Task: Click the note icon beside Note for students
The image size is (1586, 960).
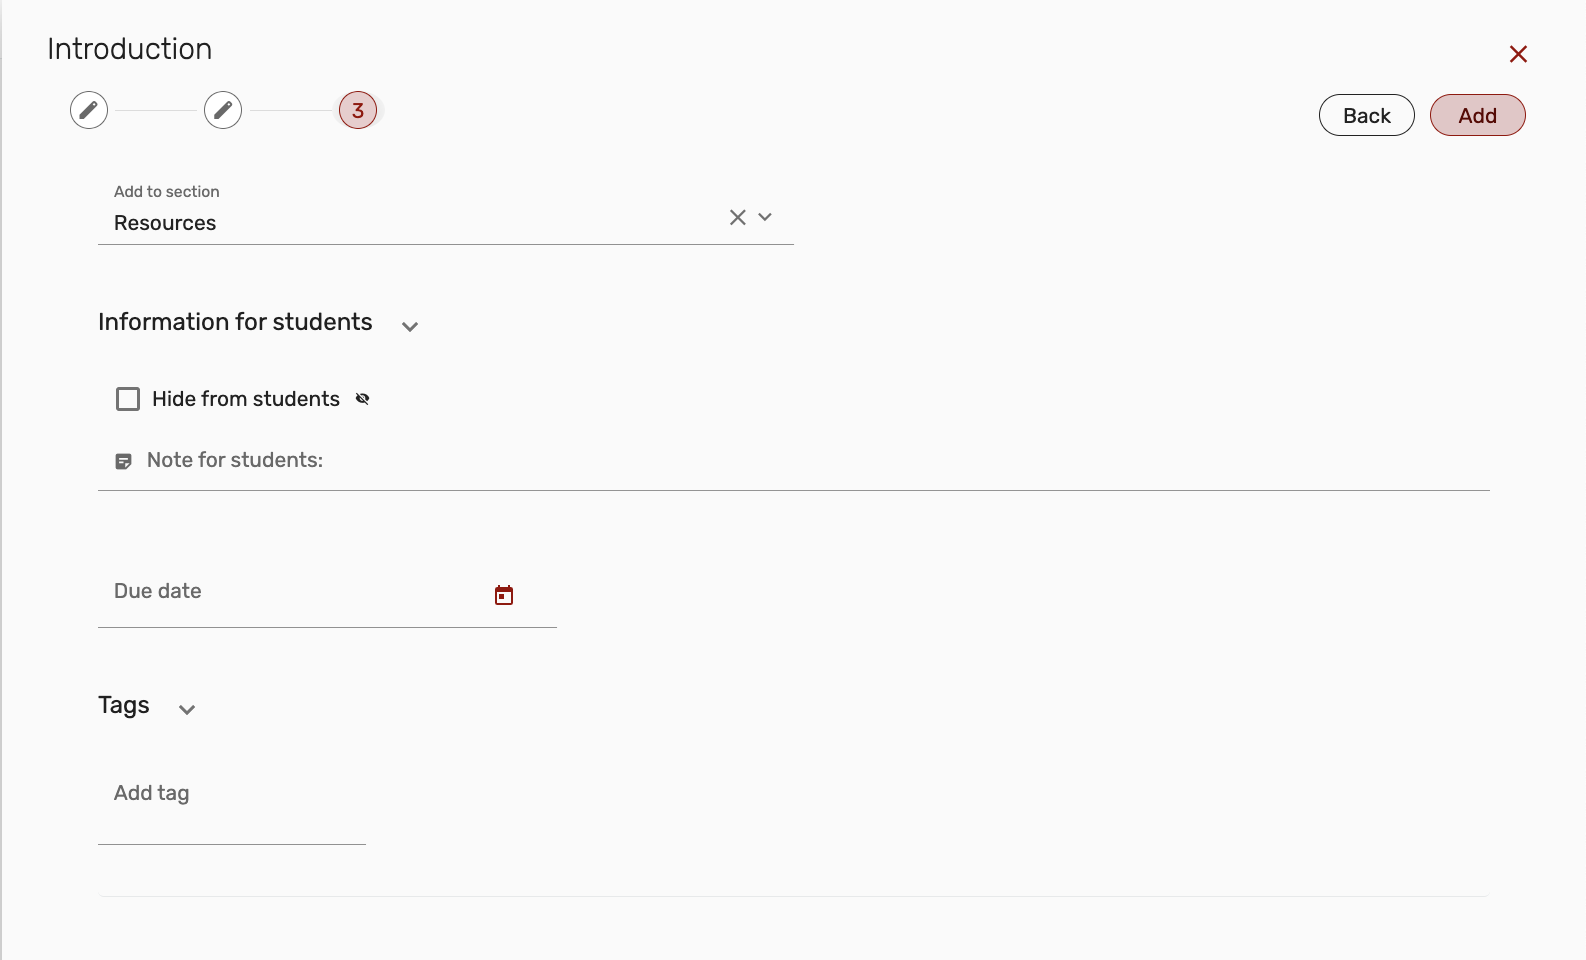Action: (124, 461)
